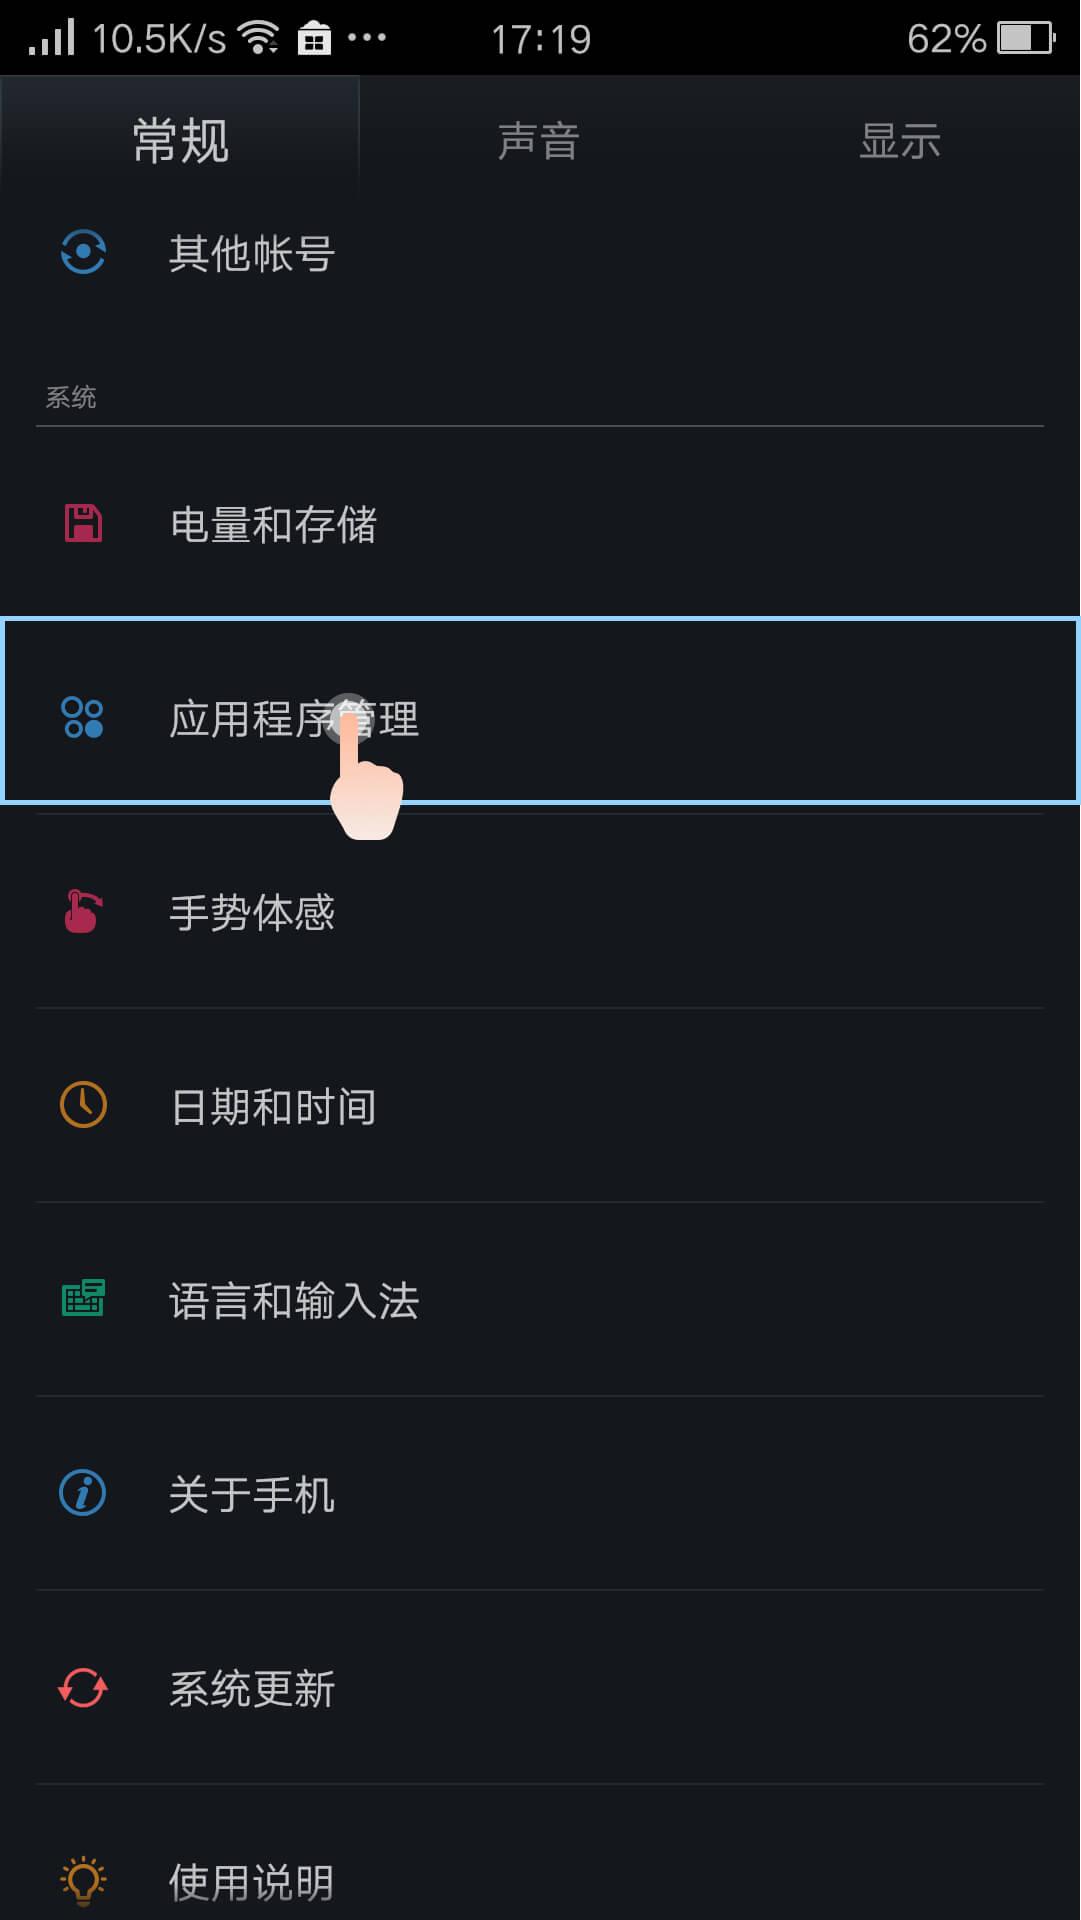The height and width of the screenshot is (1920, 1081).
Task: Tap the red hand gesture icon
Action: click(83, 912)
